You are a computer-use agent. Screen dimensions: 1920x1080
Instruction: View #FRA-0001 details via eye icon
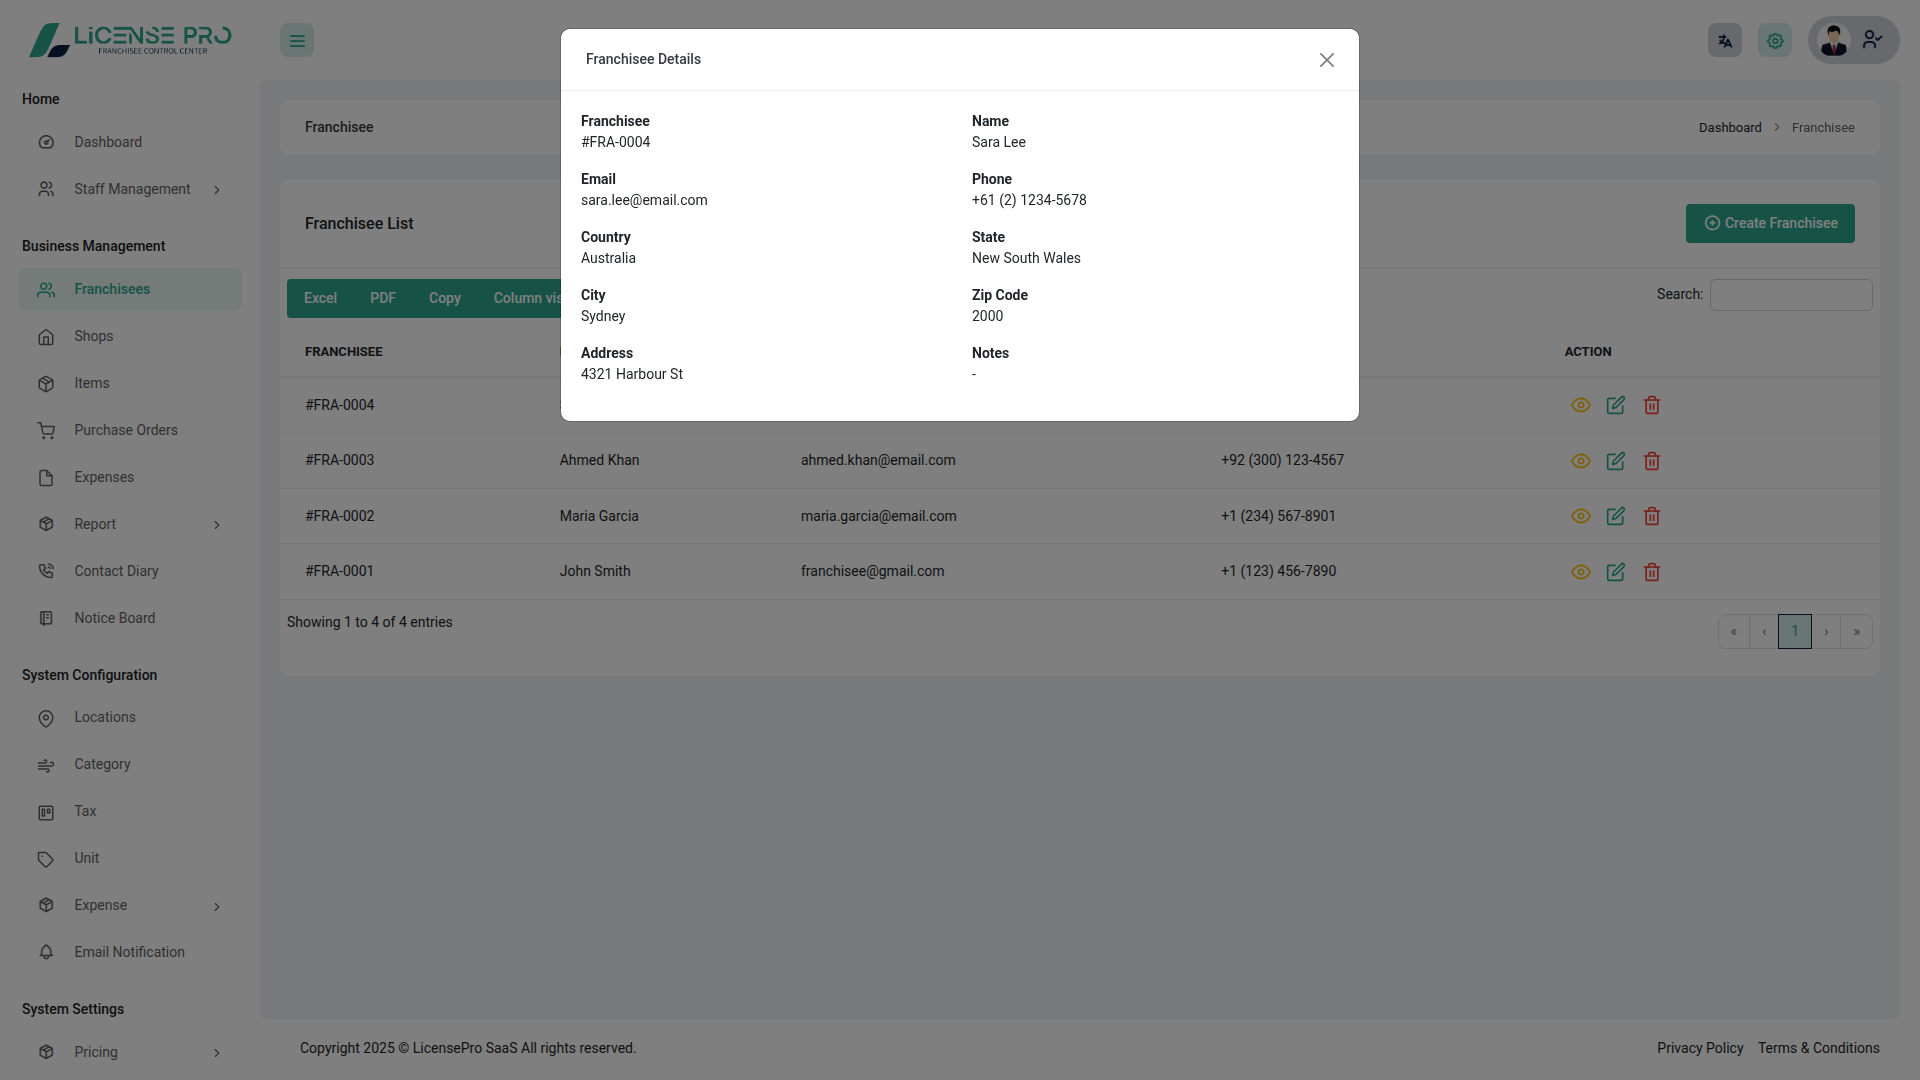click(x=1580, y=572)
